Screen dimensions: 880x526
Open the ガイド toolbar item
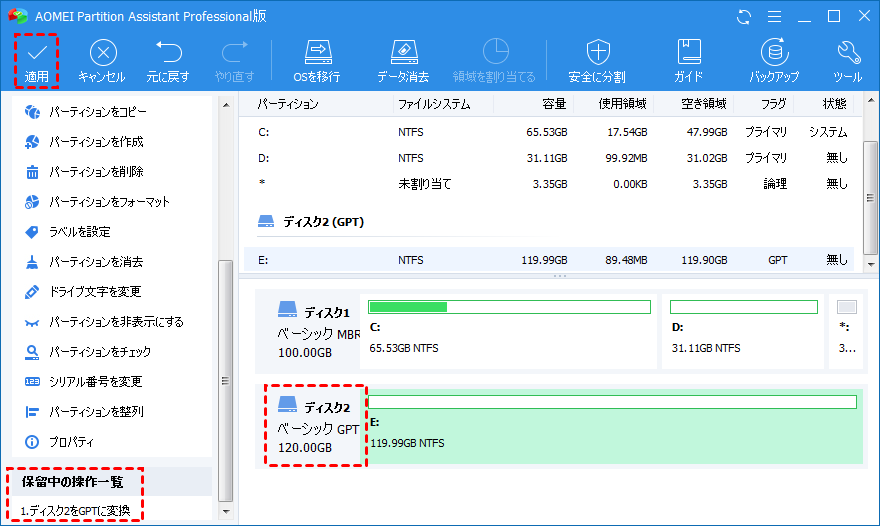tap(689, 61)
